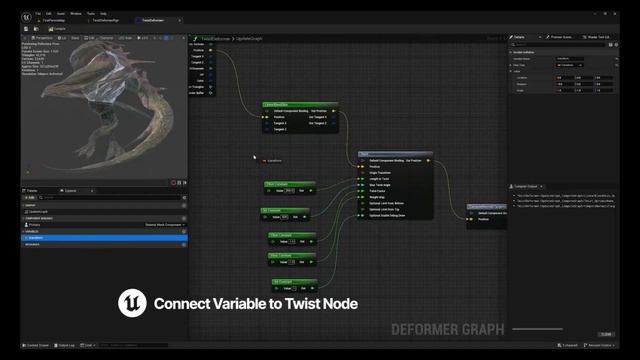Open the playback speed x1.0 menu

[x=143, y=38]
